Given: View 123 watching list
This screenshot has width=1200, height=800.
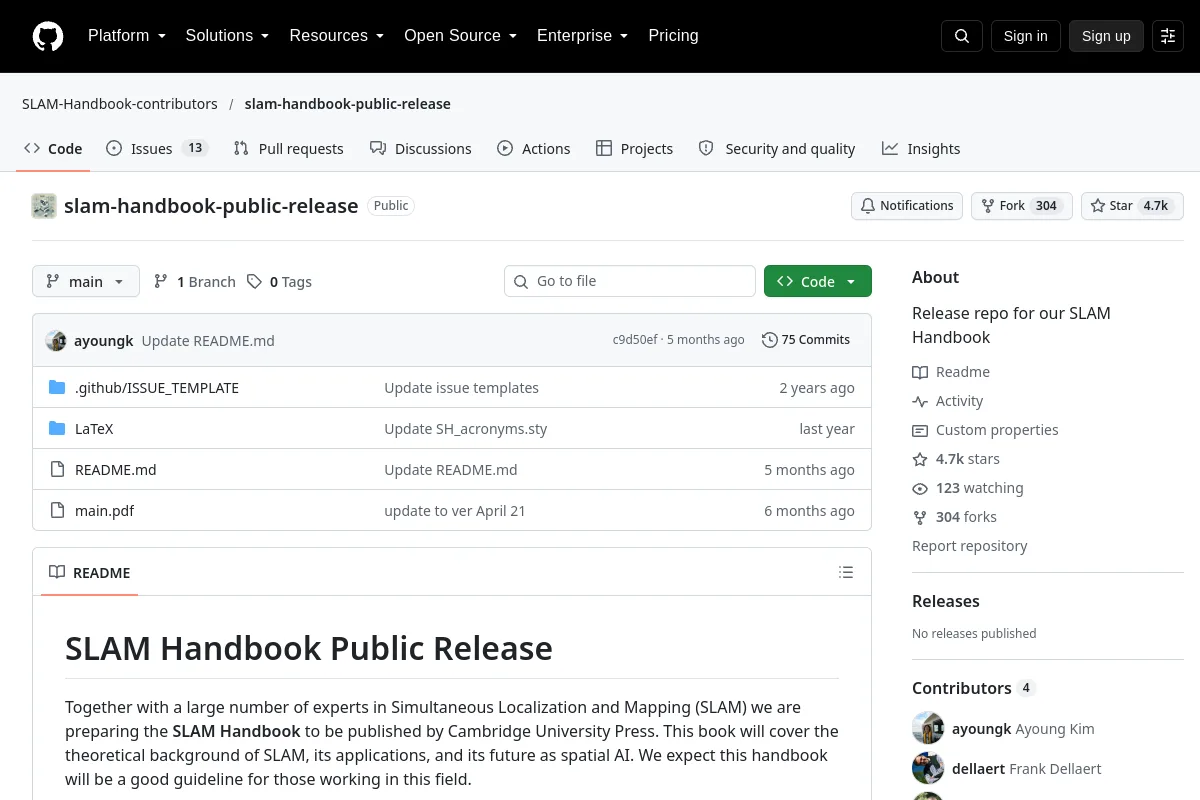Looking at the screenshot, I should click(968, 488).
